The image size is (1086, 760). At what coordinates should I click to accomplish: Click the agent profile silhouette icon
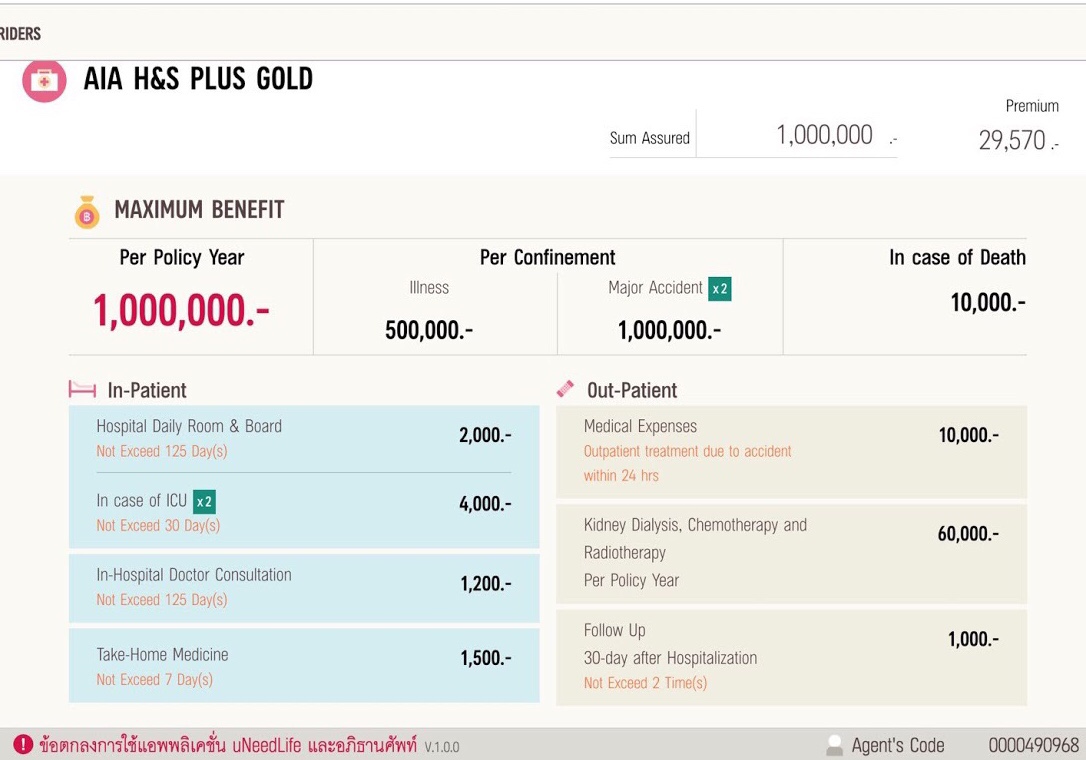(x=834, y=745)
